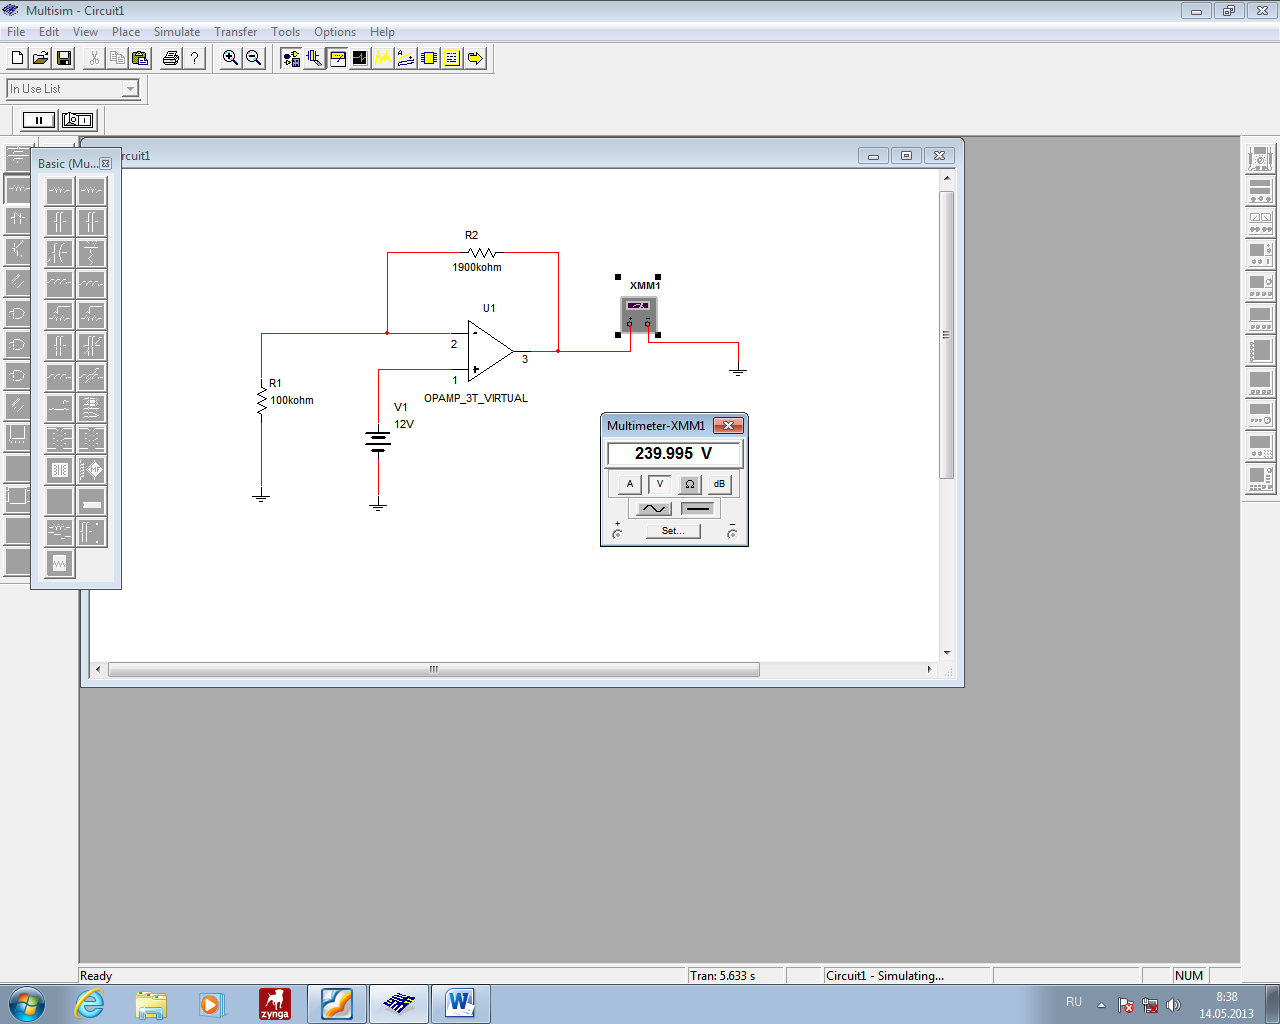Pick the resistor from Basic palette
The image size is (1280, 1024).
pyautogui.click(x=59, y=191)
